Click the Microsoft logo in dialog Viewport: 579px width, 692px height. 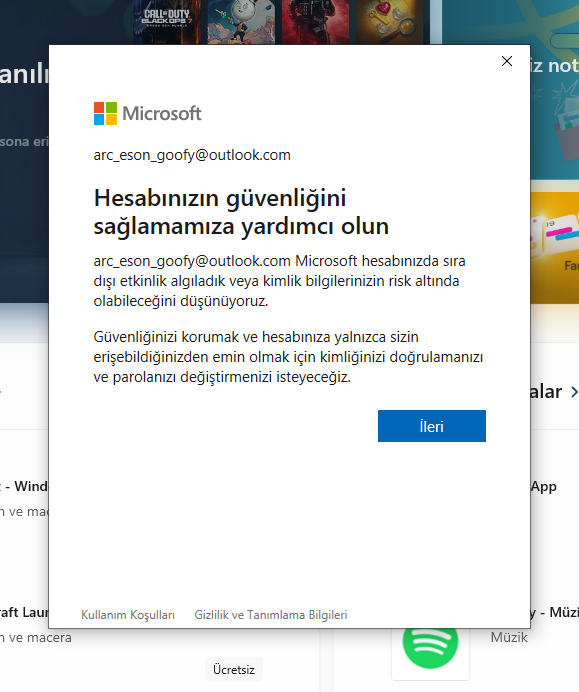pyautogui.click(x=147, y=113)
